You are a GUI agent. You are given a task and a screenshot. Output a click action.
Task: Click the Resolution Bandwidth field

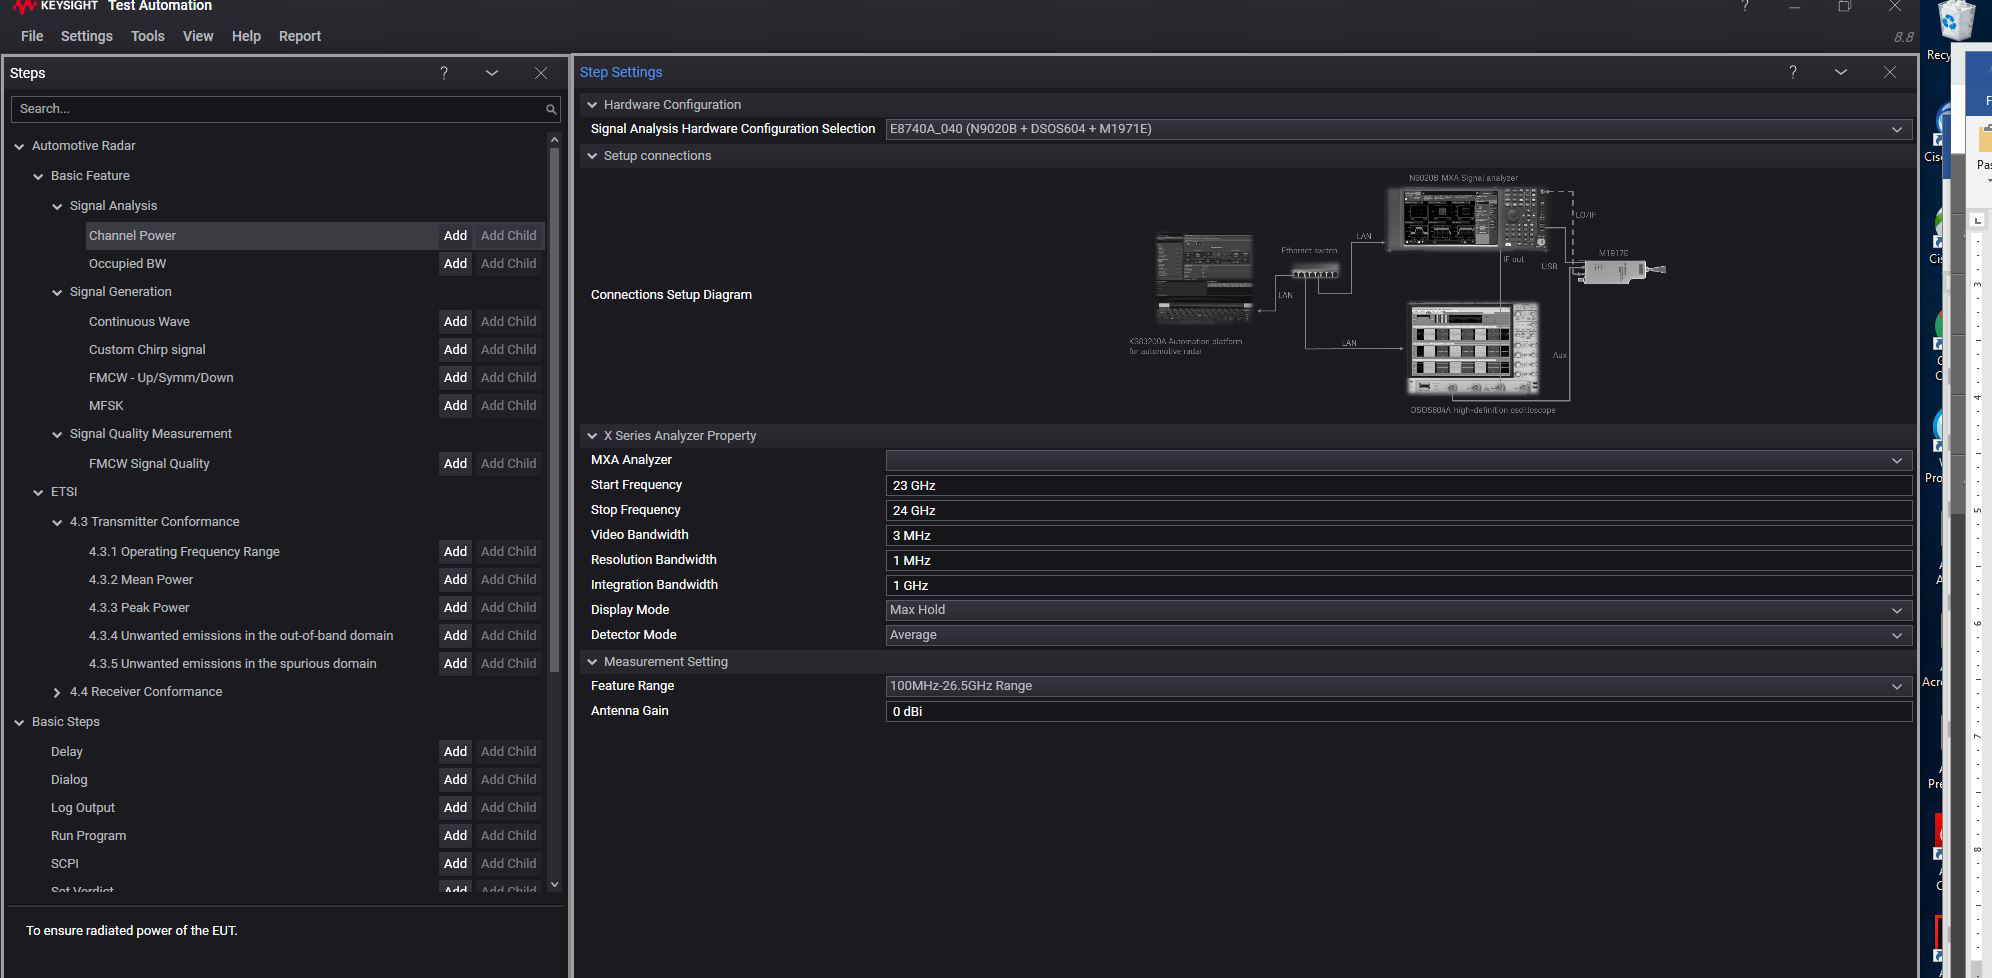coord(1399,561)
